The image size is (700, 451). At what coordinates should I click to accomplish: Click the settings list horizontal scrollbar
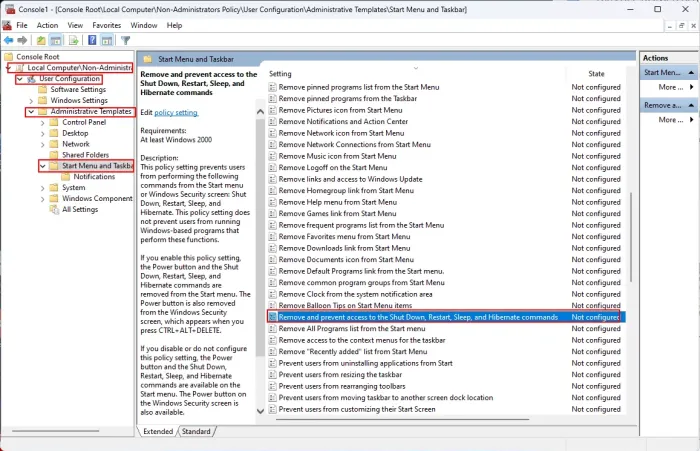(x=403, y=419)
